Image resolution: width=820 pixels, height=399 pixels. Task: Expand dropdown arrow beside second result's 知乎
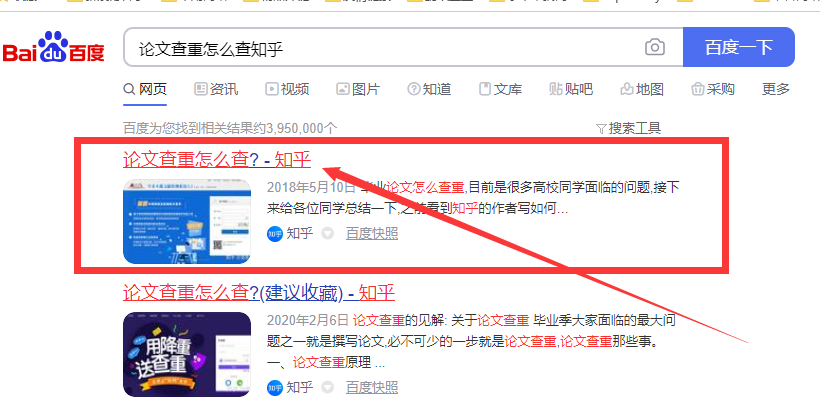coord(327,387)
